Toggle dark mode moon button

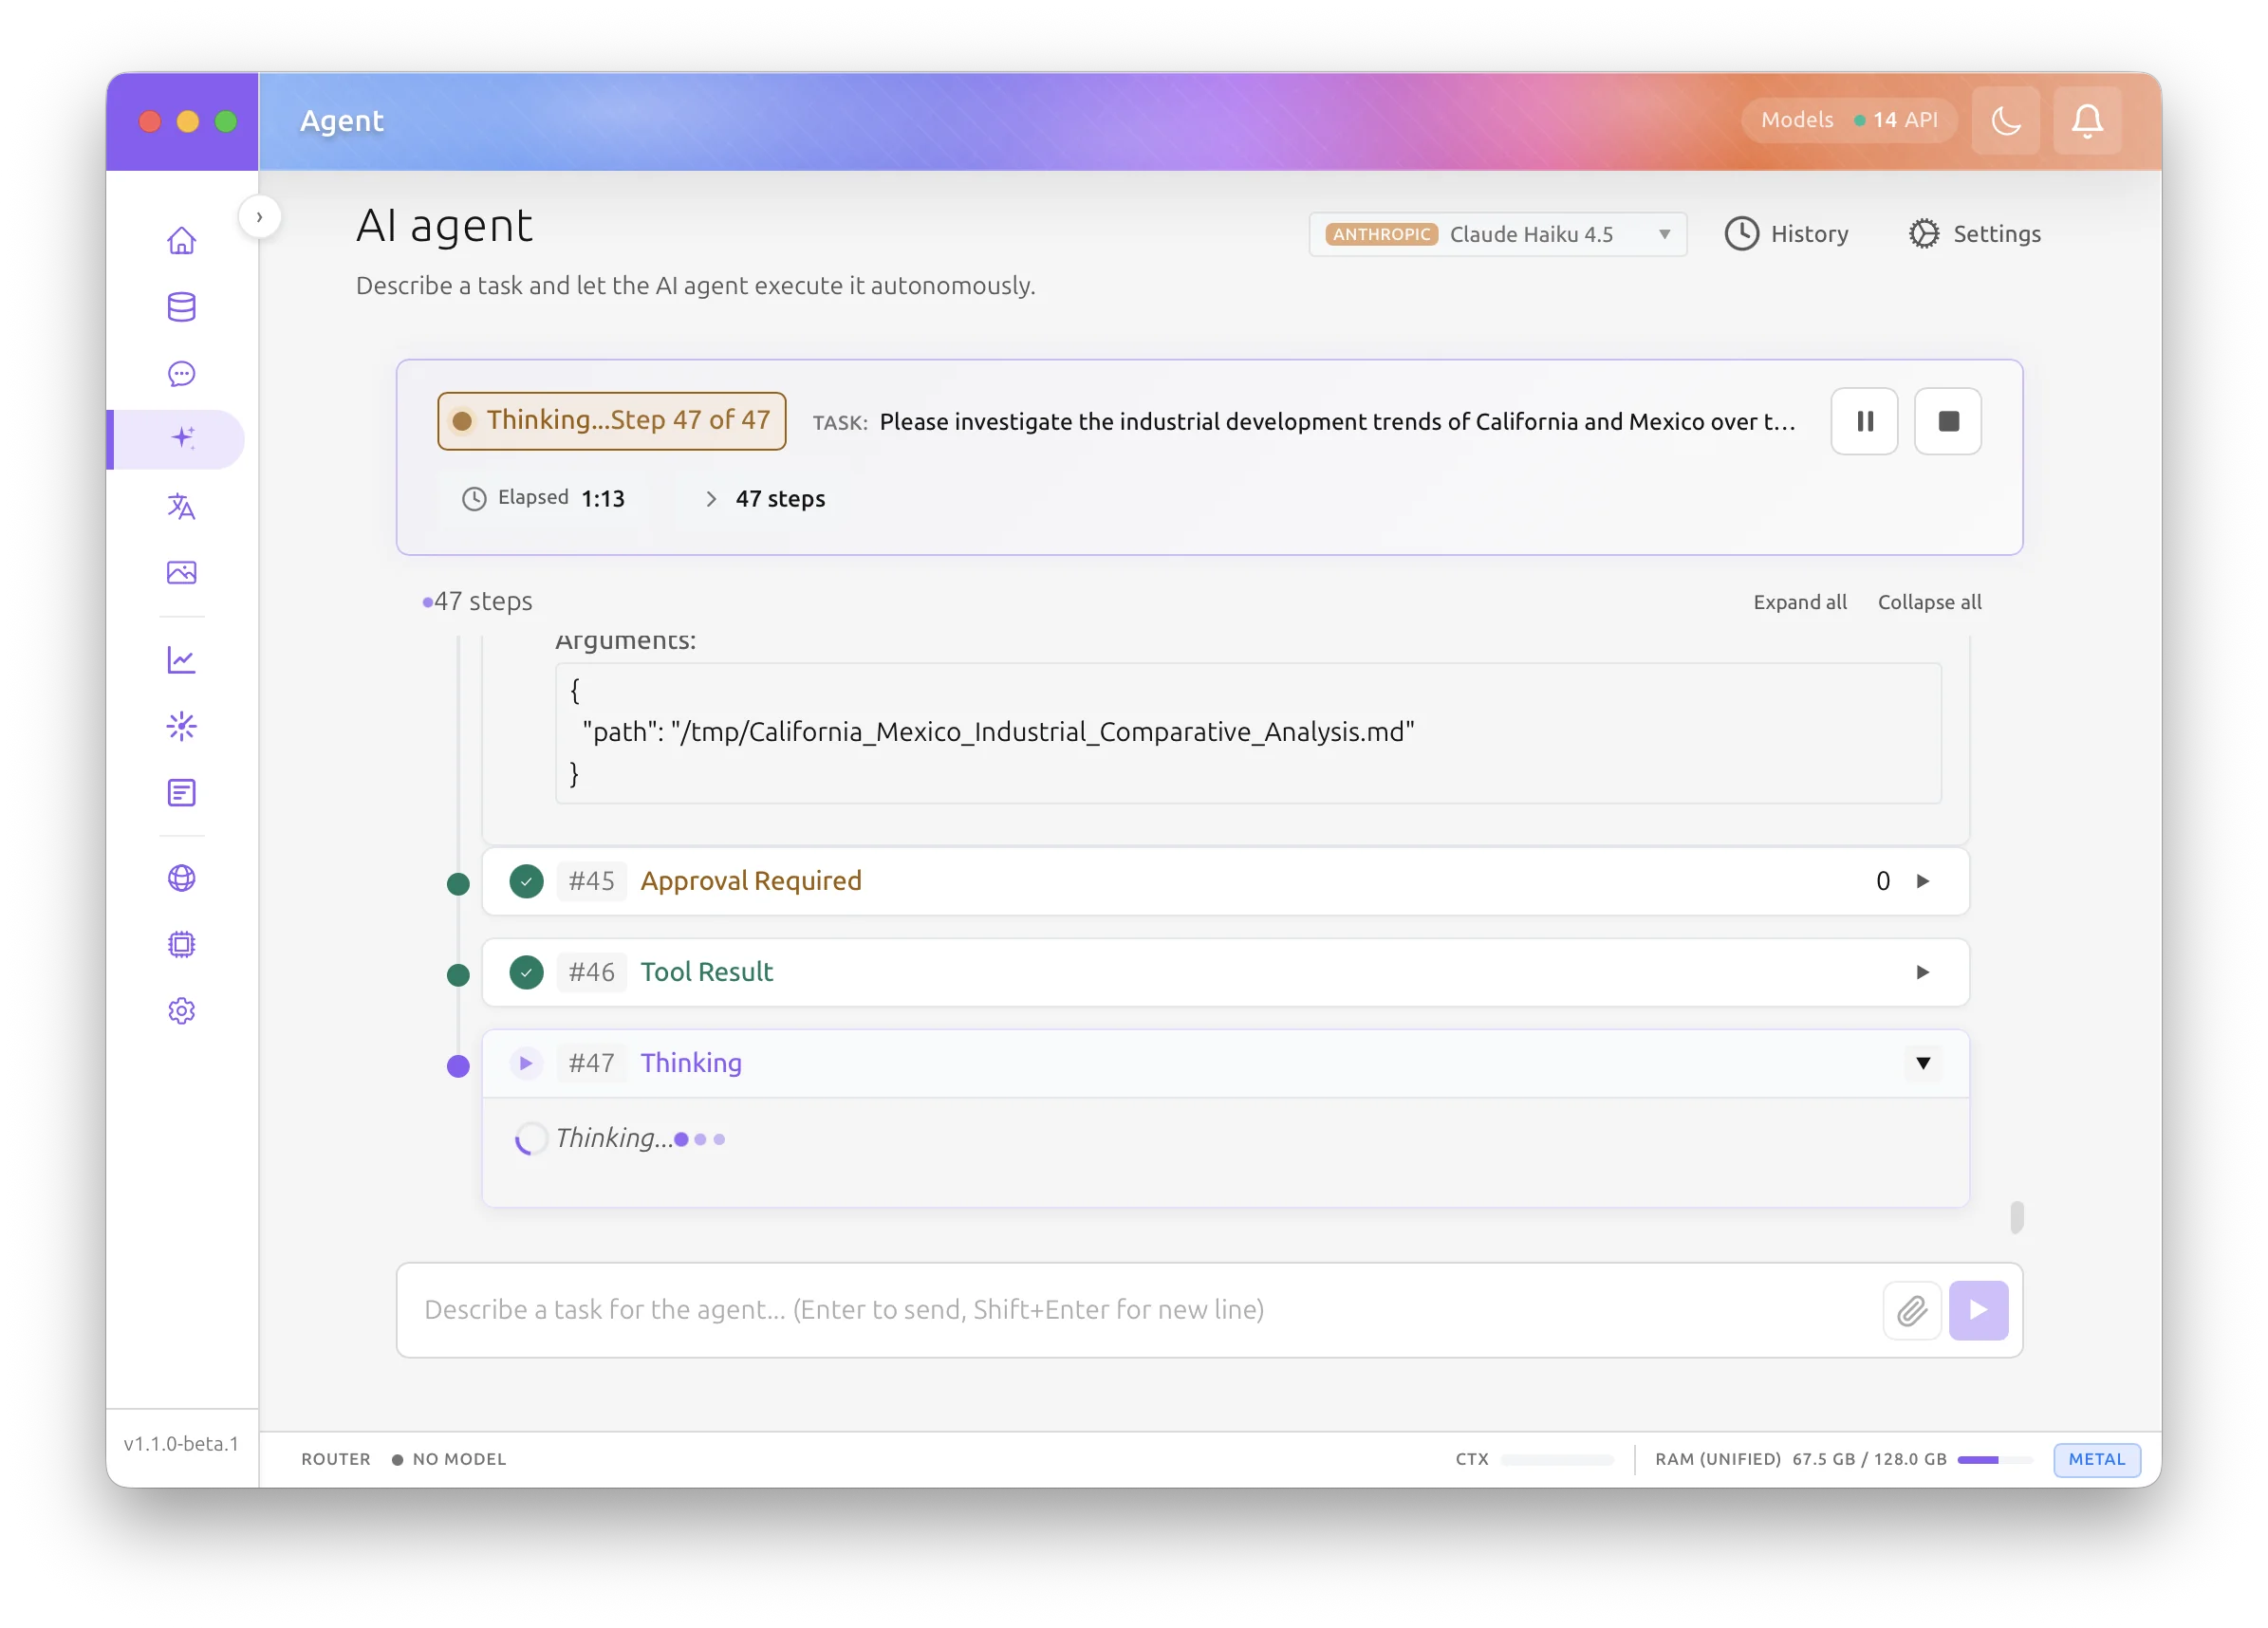pyautogui.click(x=2005, y=121)
